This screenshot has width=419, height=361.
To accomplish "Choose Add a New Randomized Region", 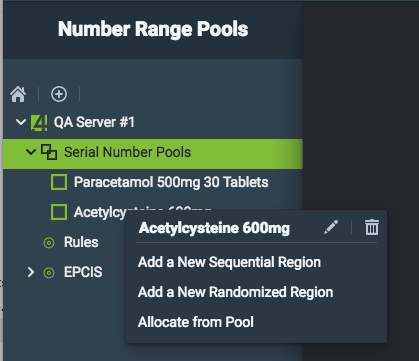I will click(x=235, y=292).
